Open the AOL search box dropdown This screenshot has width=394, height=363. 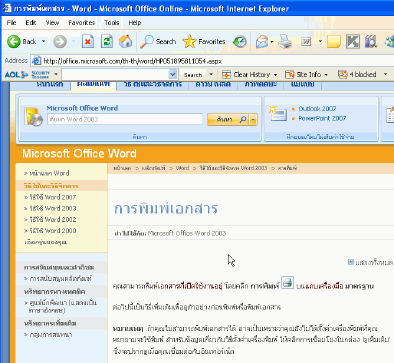coord(172,74)
